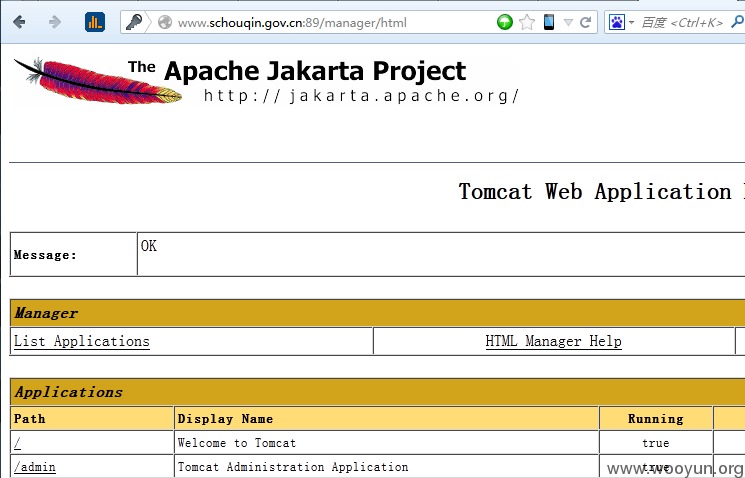This screenshot has height=478, width=745.
Task: Click the globe site identity icon
Action: (165, 22)
